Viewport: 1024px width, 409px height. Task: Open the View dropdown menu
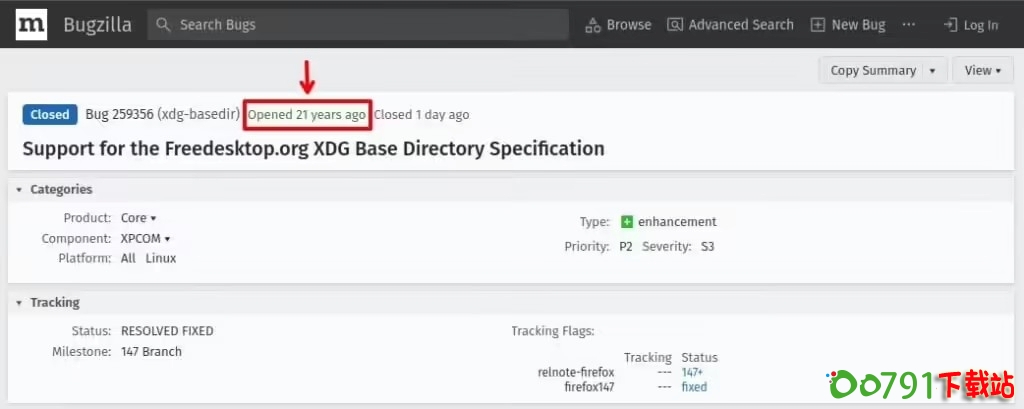(984, 70)
